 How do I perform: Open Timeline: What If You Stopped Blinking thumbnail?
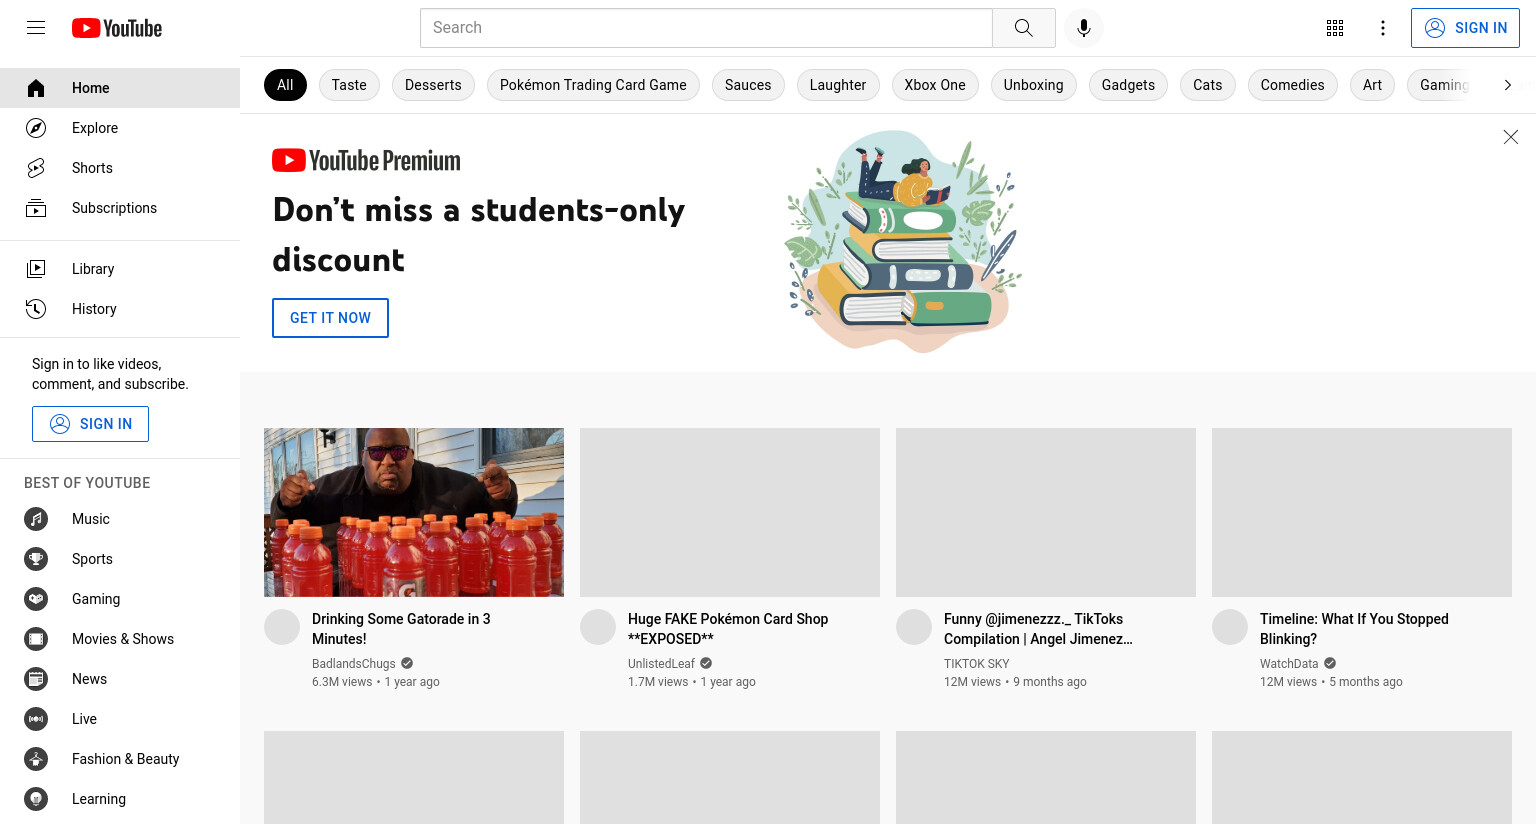tap(1362, 512)
